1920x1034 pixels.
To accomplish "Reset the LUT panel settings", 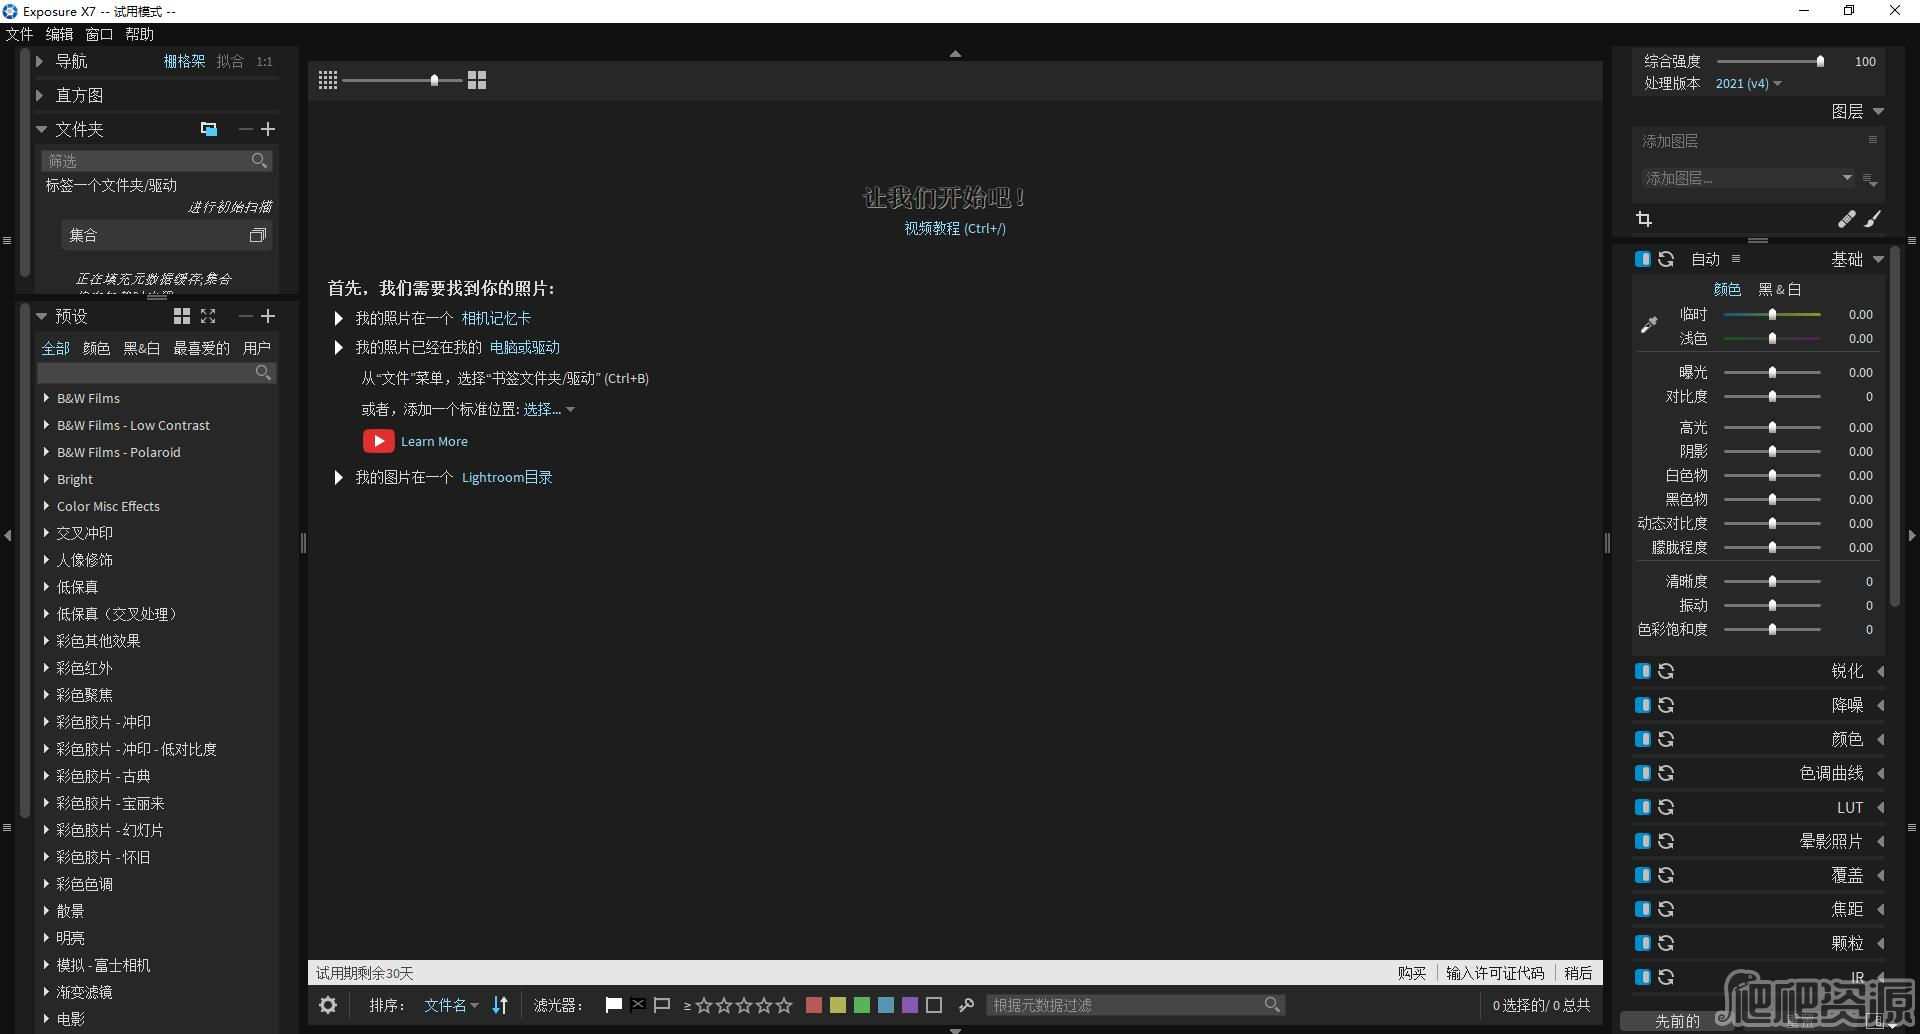I will [x=1666, y=807].
